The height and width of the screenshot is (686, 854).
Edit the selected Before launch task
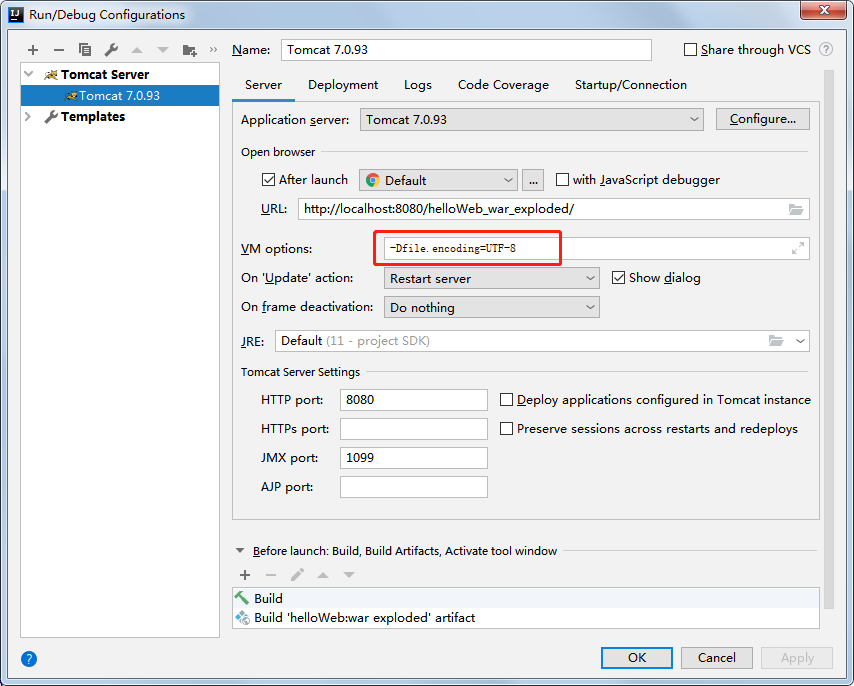(x=297, y=575)
